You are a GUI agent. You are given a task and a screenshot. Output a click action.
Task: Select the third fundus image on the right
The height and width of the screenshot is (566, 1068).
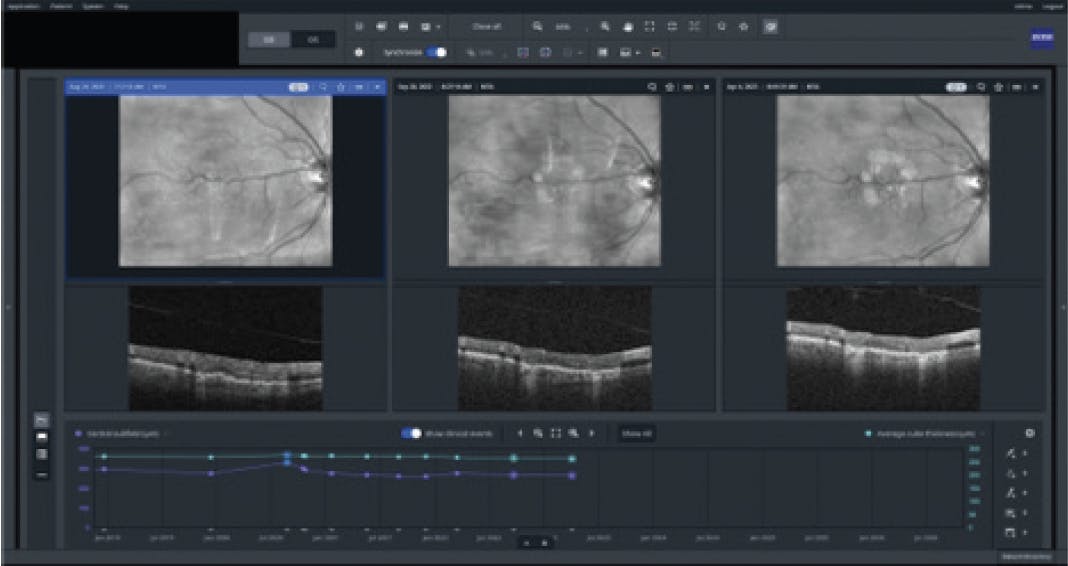point(883,181)
